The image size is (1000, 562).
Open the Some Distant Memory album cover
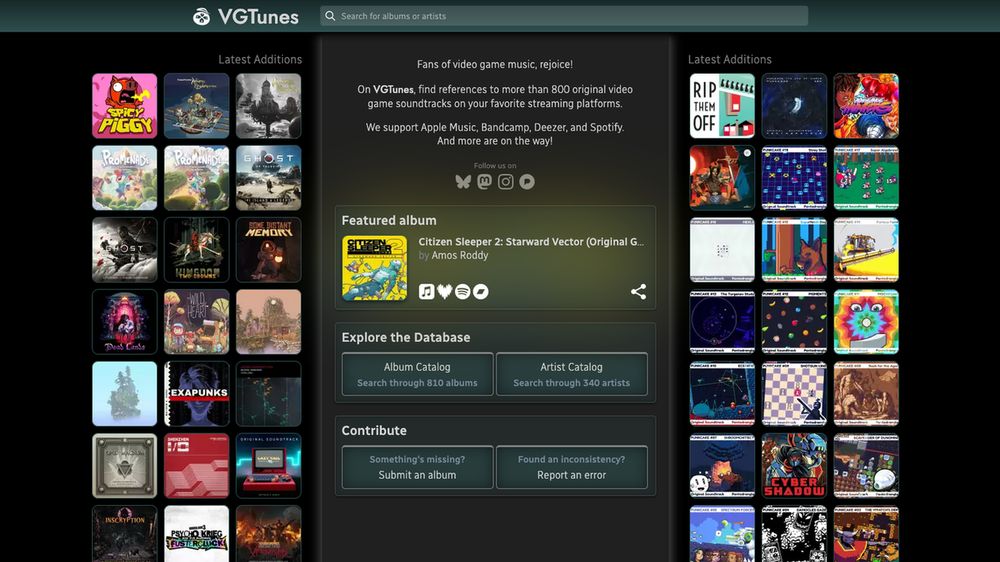pos(268,250)
